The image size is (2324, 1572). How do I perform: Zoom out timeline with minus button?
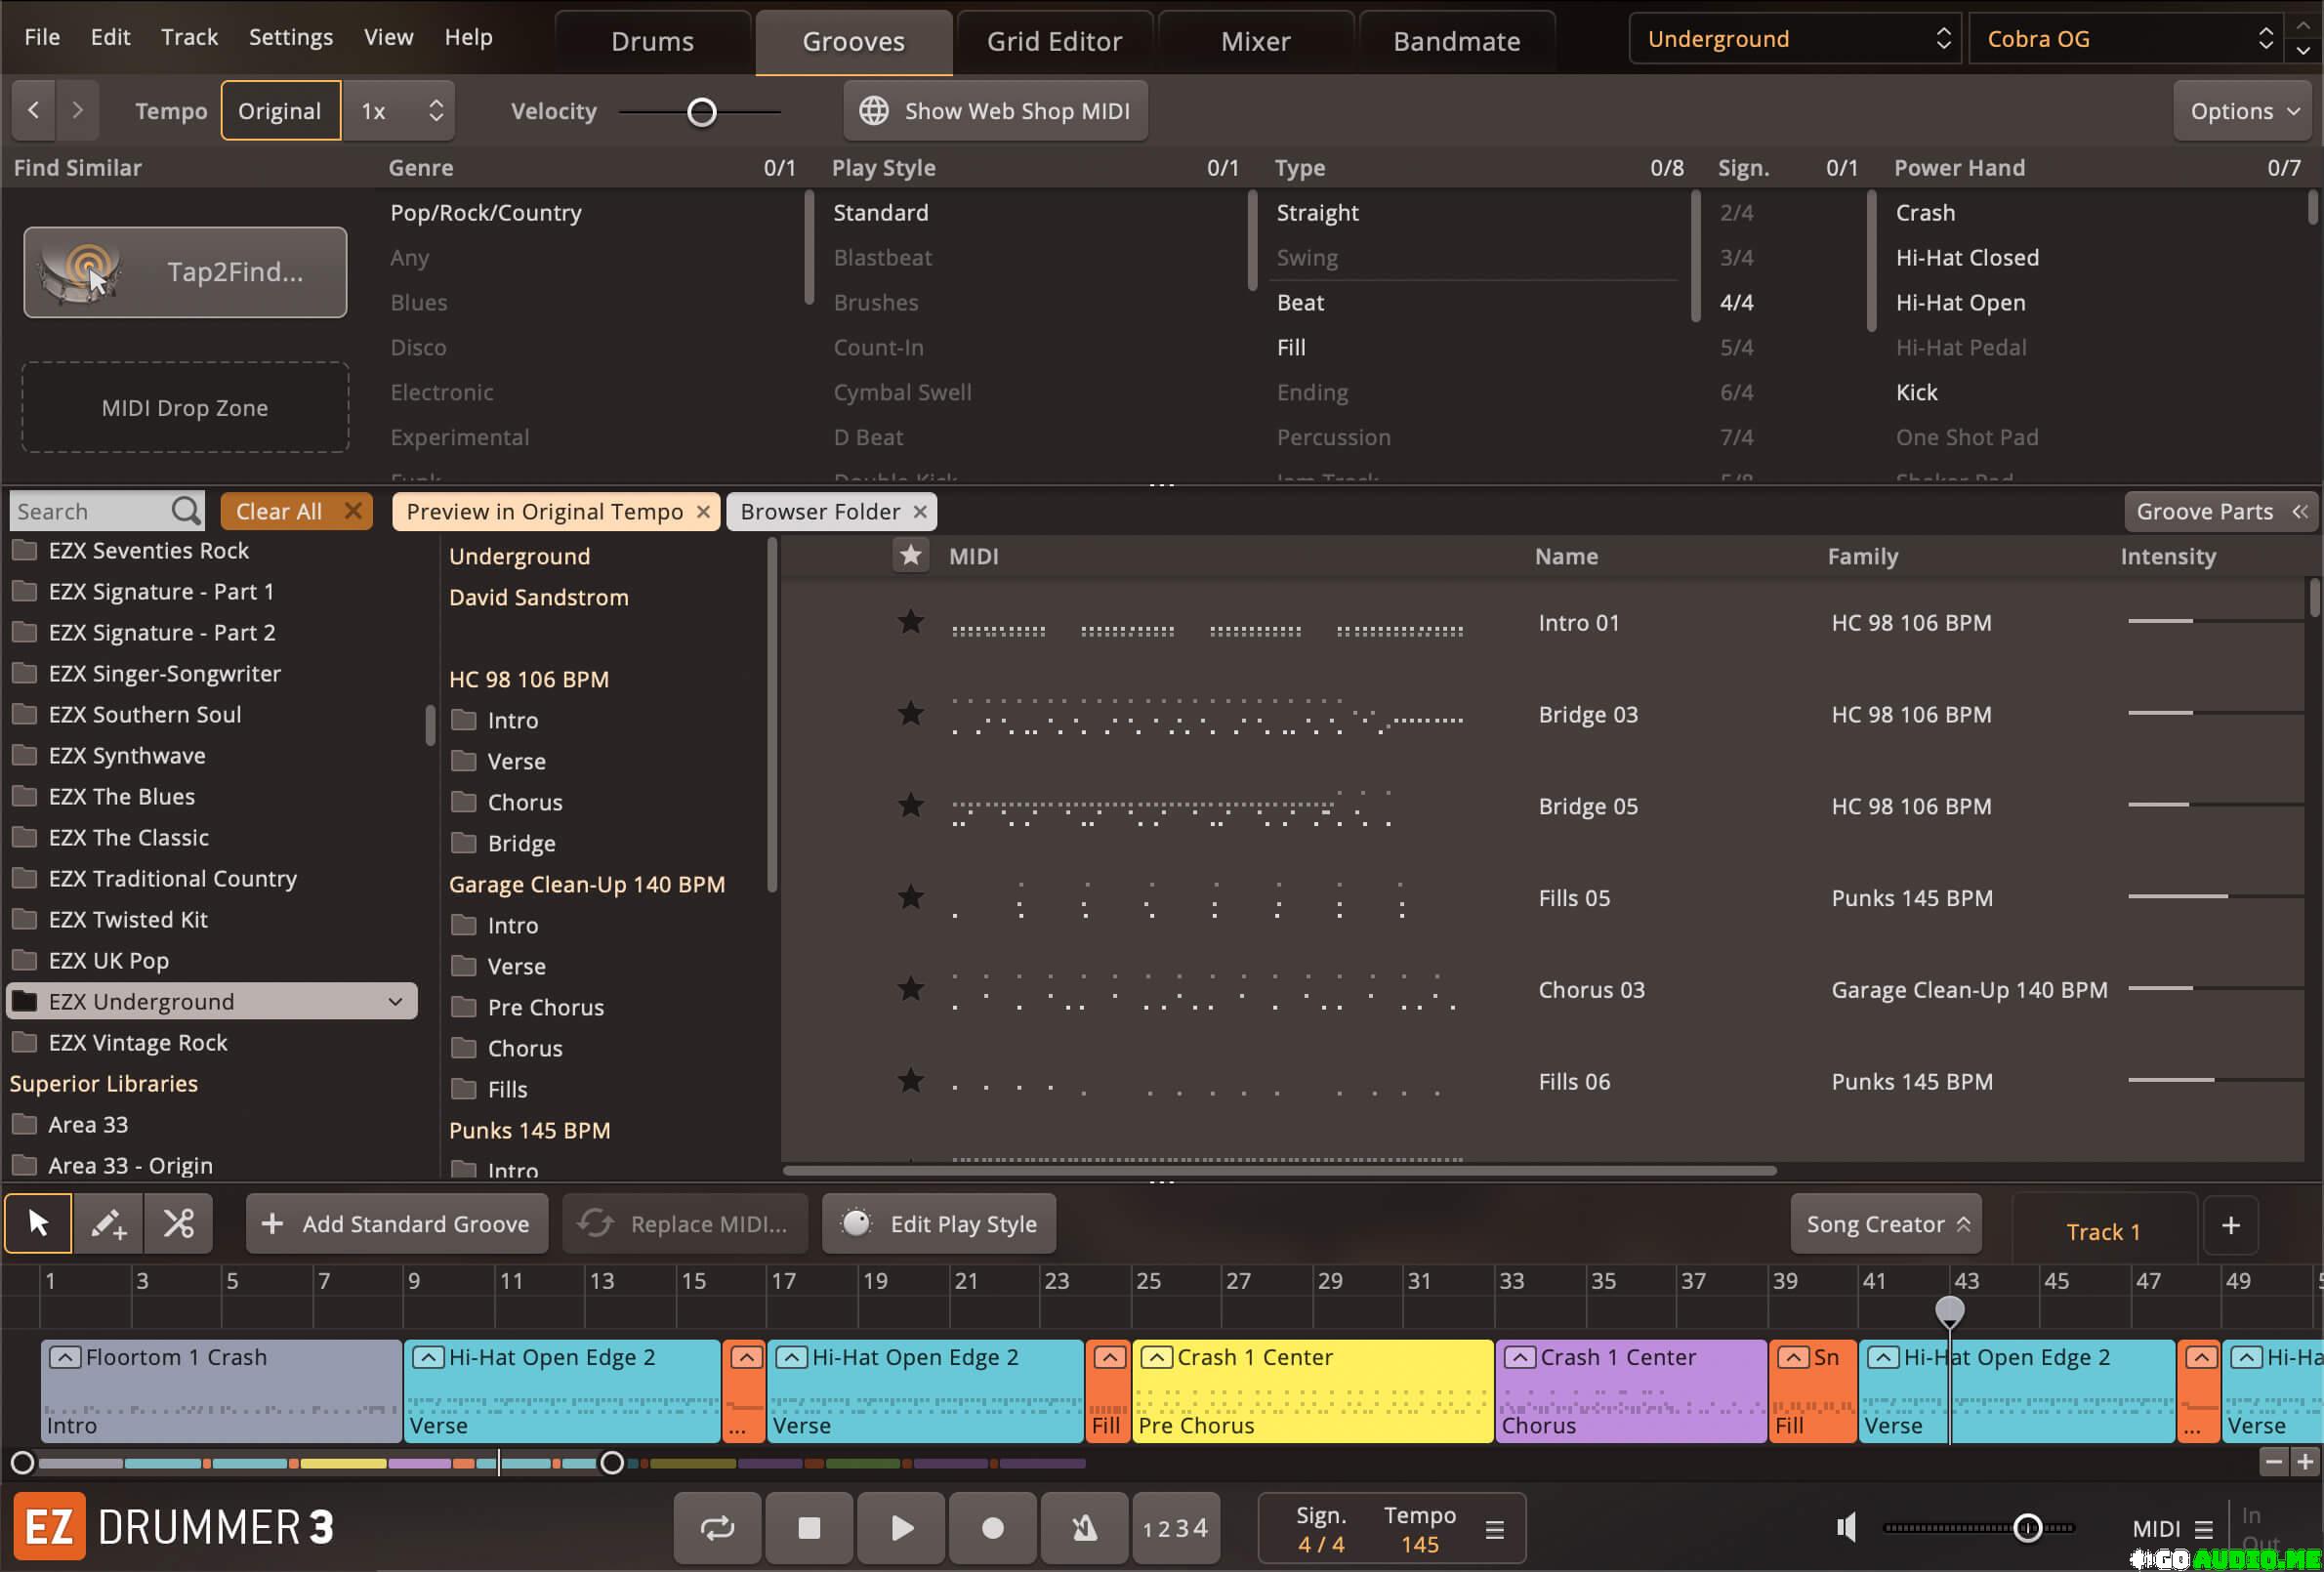click(x=2273, y=1462)
